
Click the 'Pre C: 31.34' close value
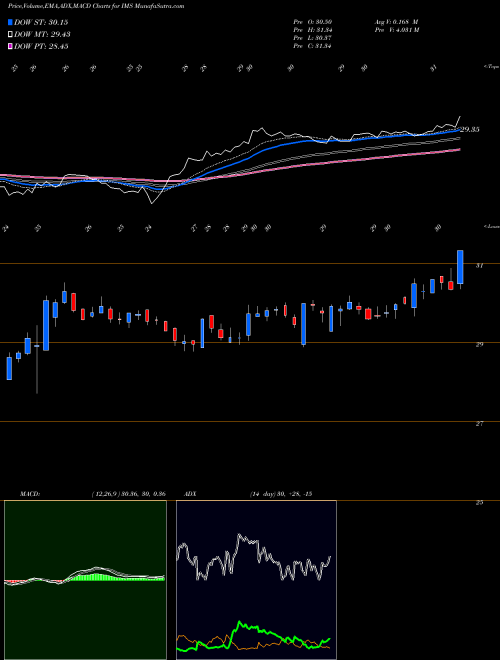[313, 46]
